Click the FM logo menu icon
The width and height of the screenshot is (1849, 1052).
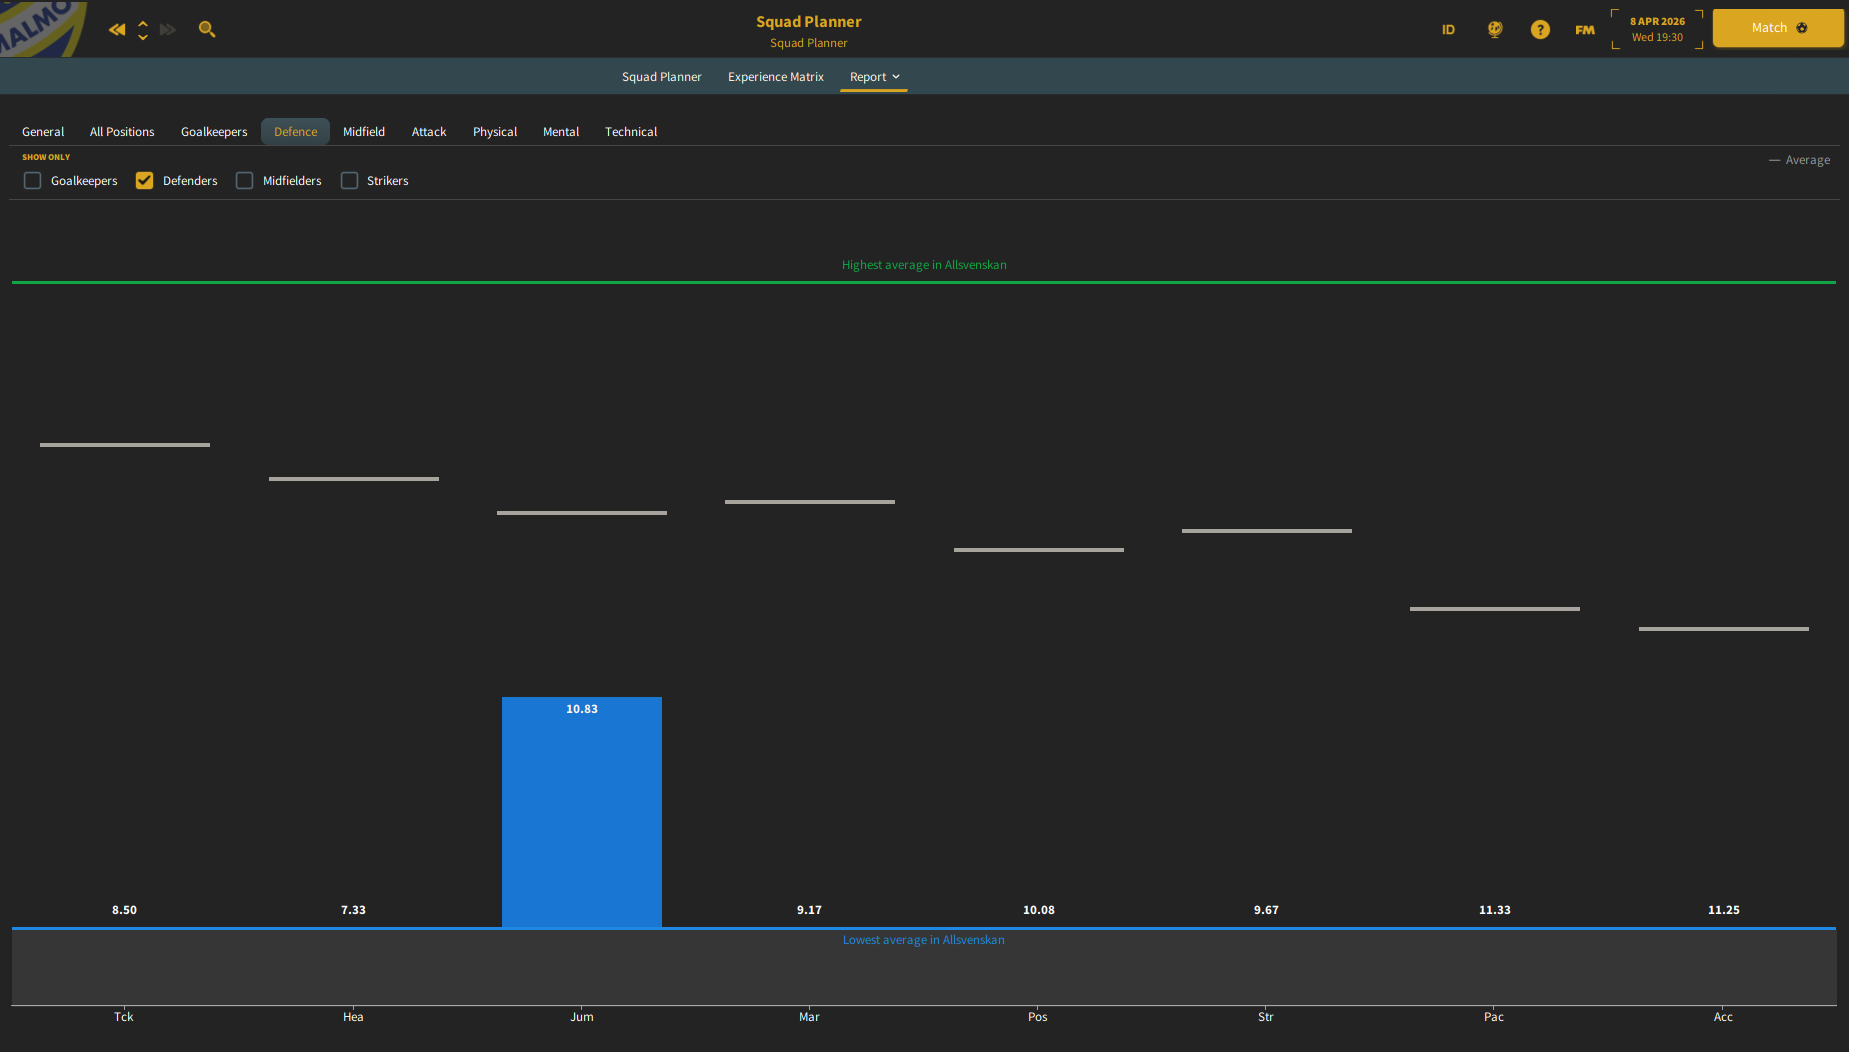point(1585,30)
